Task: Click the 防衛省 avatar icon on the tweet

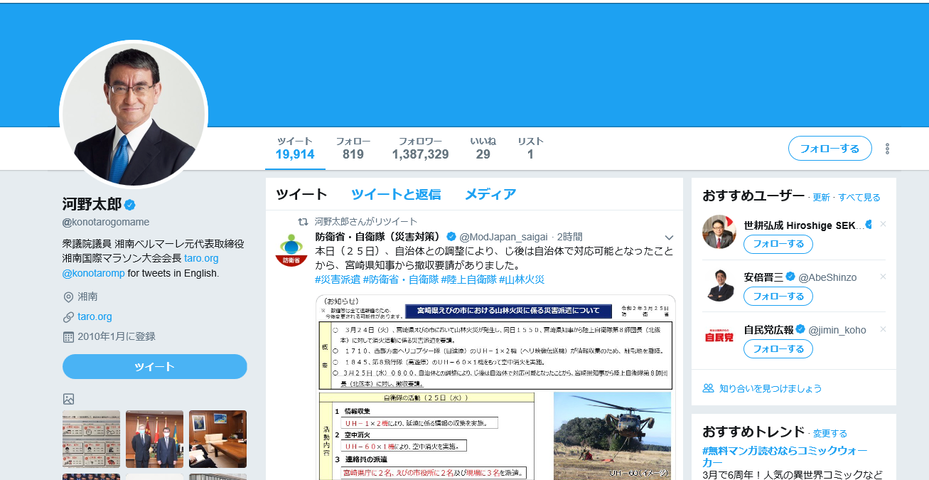Action: (x=291, y=250)
